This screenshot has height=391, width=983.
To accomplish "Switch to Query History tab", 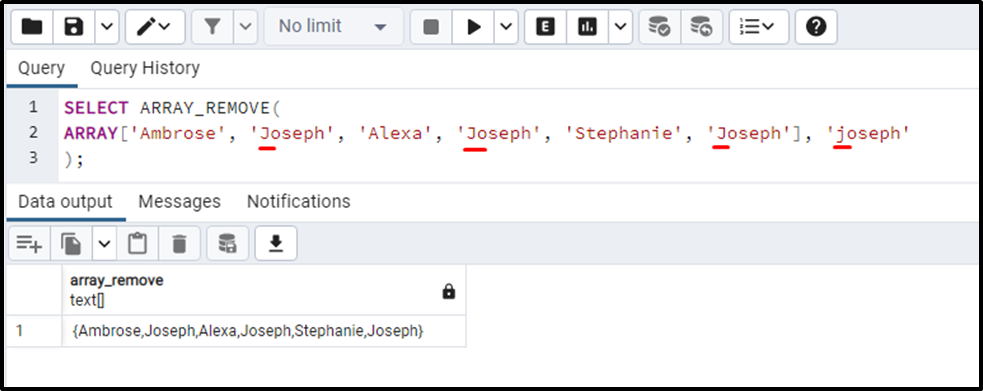I will click(x=145, y=68).
